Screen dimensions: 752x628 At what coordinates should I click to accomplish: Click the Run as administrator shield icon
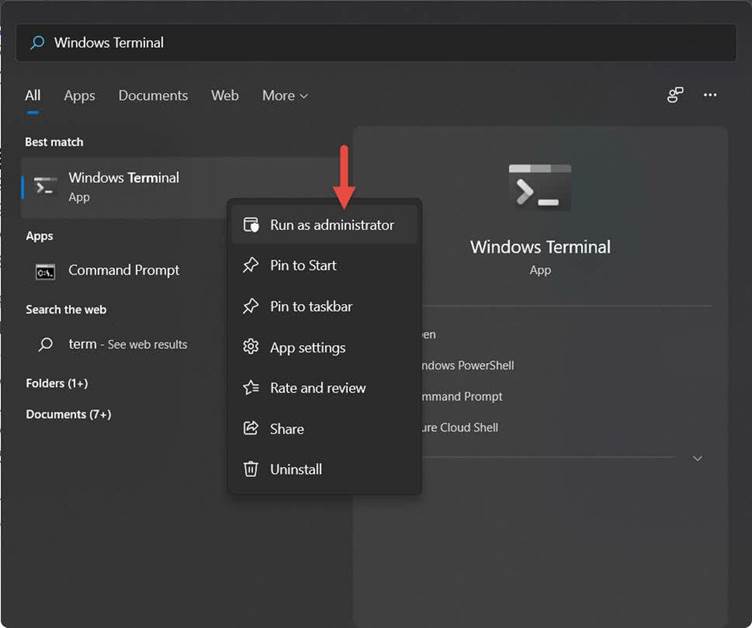[x=251, y=225]
